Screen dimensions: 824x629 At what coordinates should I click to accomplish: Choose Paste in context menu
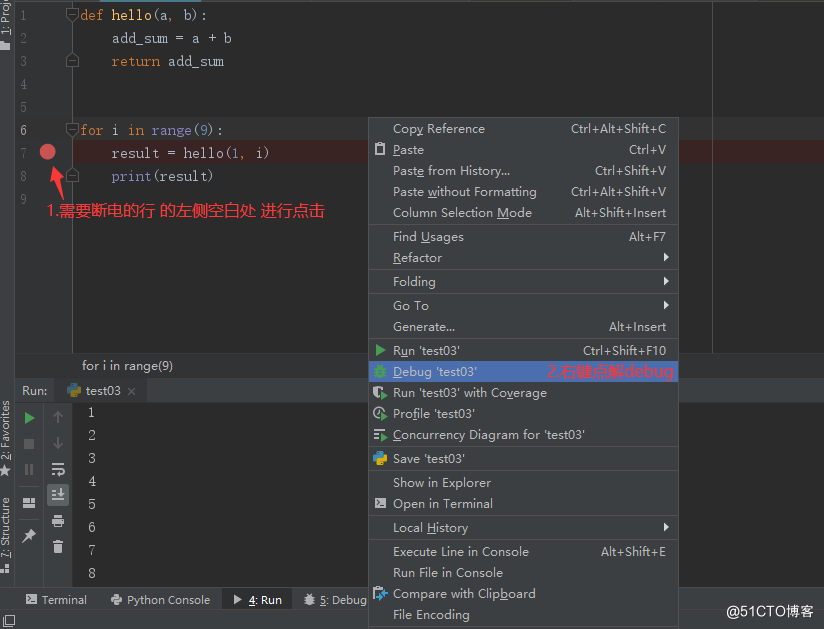523,150
